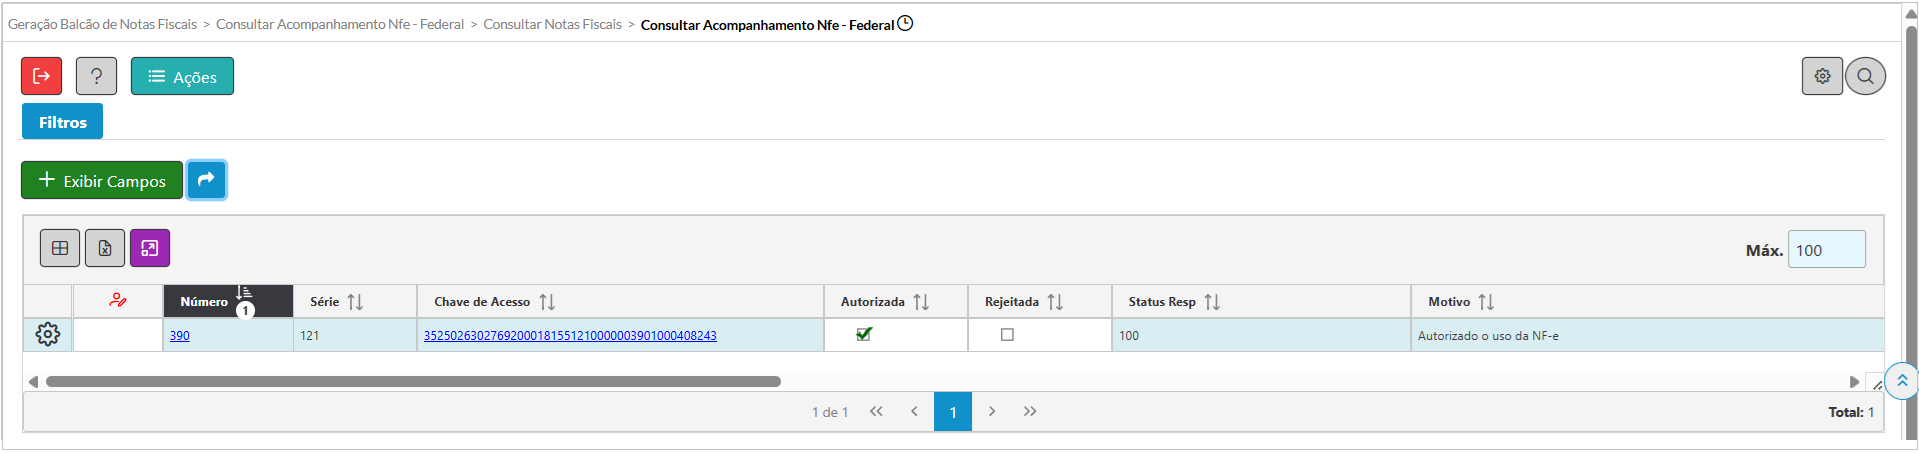Click the magnifier search icon
The height and width of the screenshot is (453, 1919).
[1865, 76]
